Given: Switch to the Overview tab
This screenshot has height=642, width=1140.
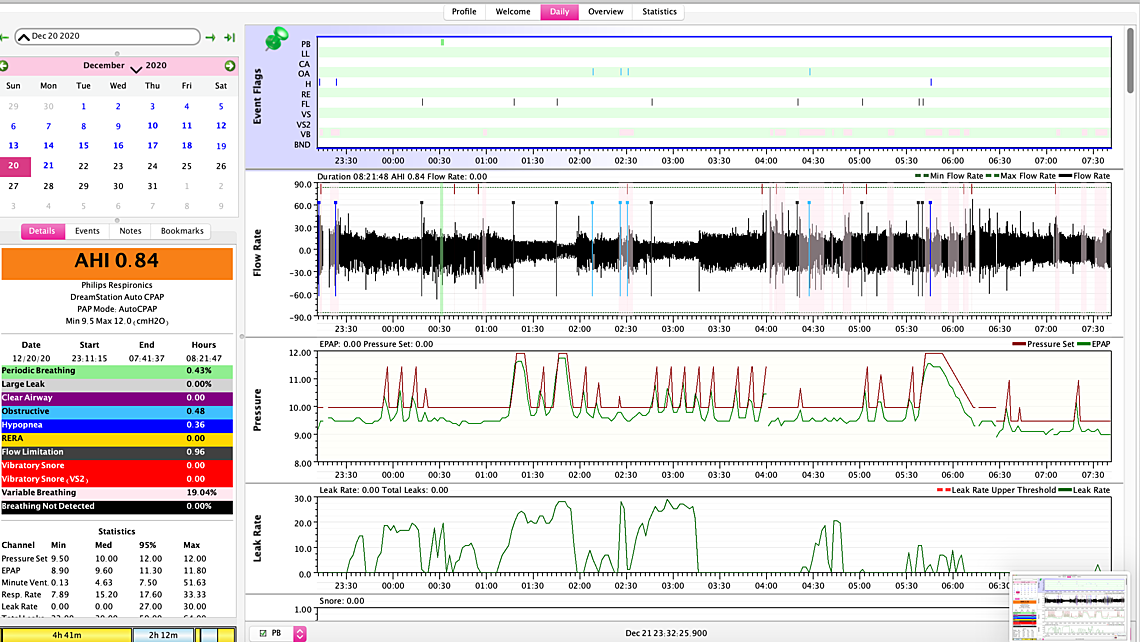Looking at the screenshot, I should tap(606, 12).
